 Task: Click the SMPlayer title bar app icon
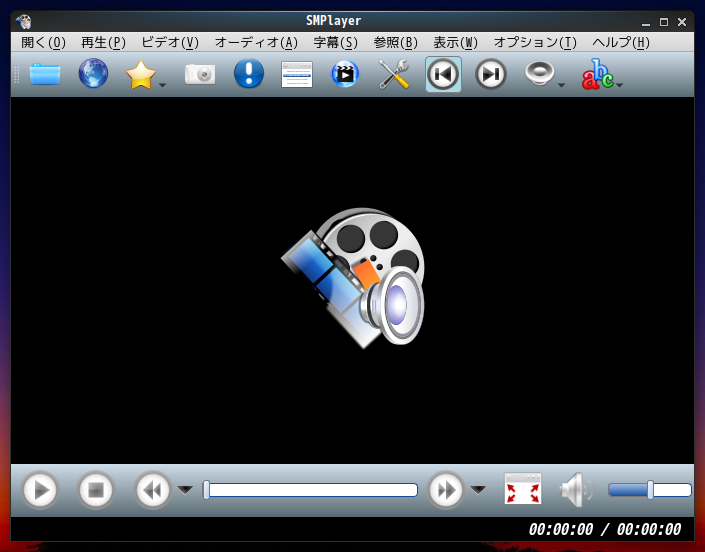click(x=23, y=21)
